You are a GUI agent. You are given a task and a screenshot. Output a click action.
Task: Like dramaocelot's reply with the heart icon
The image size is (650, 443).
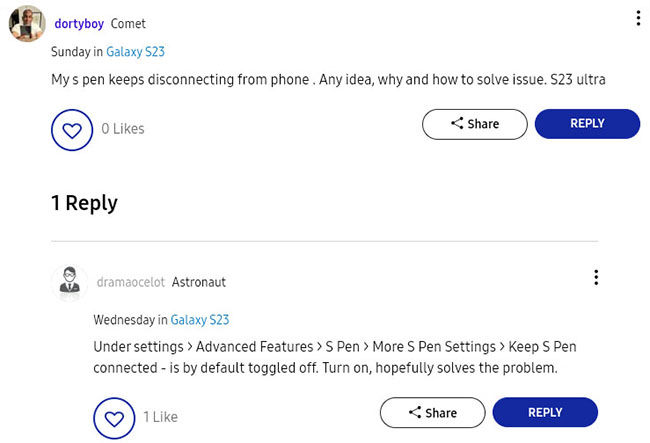click(x=114, y=419)
